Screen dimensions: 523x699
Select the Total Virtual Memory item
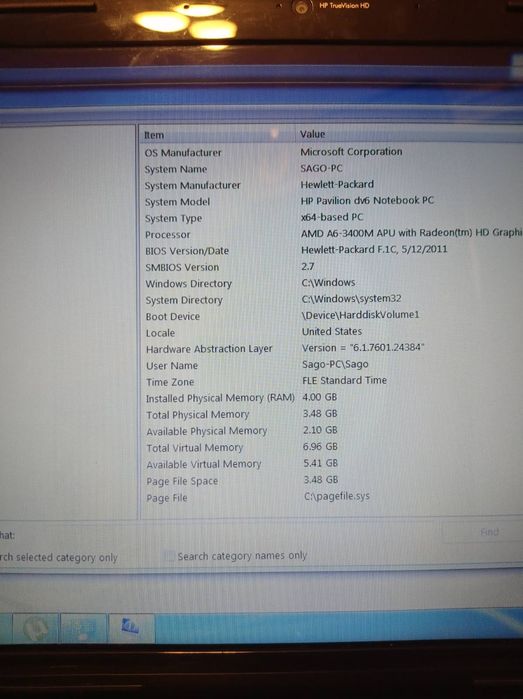(x=195, y=448)
